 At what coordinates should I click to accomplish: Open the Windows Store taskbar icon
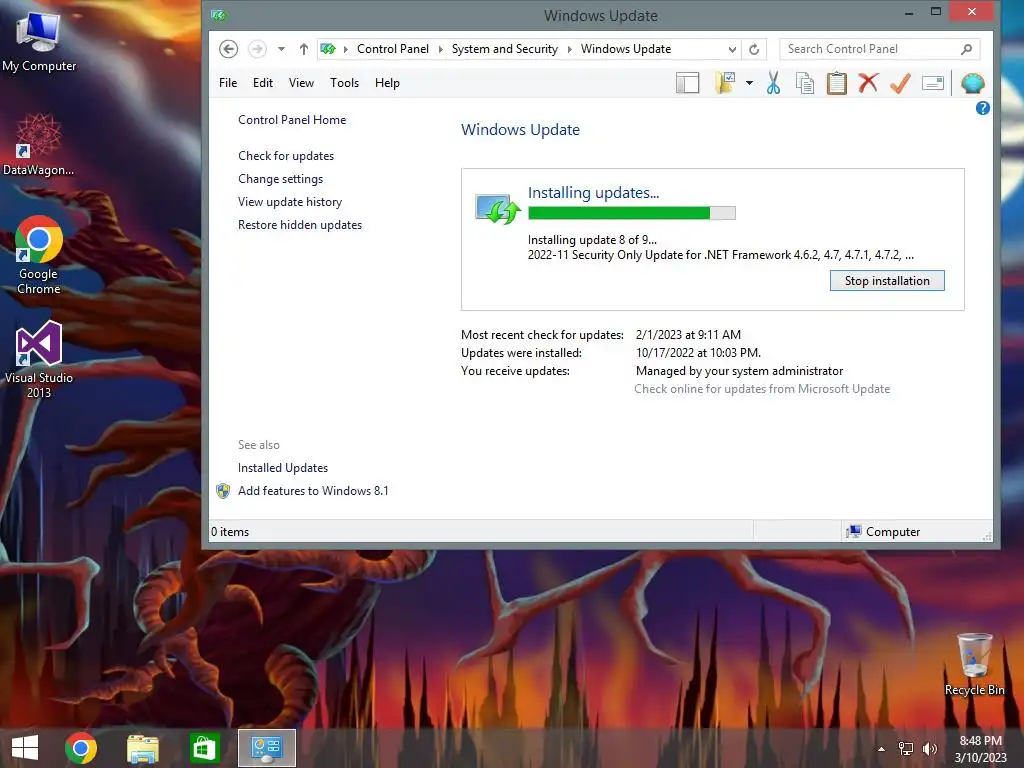click(x=204, y=748)
